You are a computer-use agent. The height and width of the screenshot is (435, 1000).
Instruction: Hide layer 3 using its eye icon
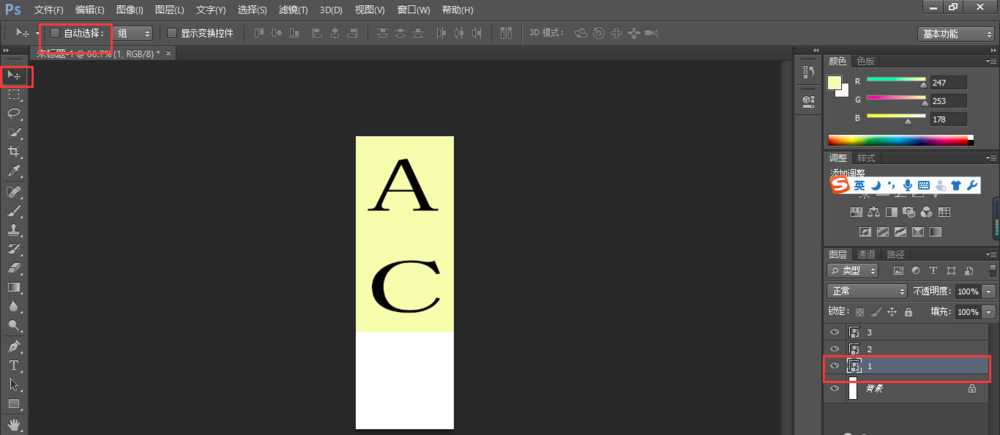click(836, 332)
